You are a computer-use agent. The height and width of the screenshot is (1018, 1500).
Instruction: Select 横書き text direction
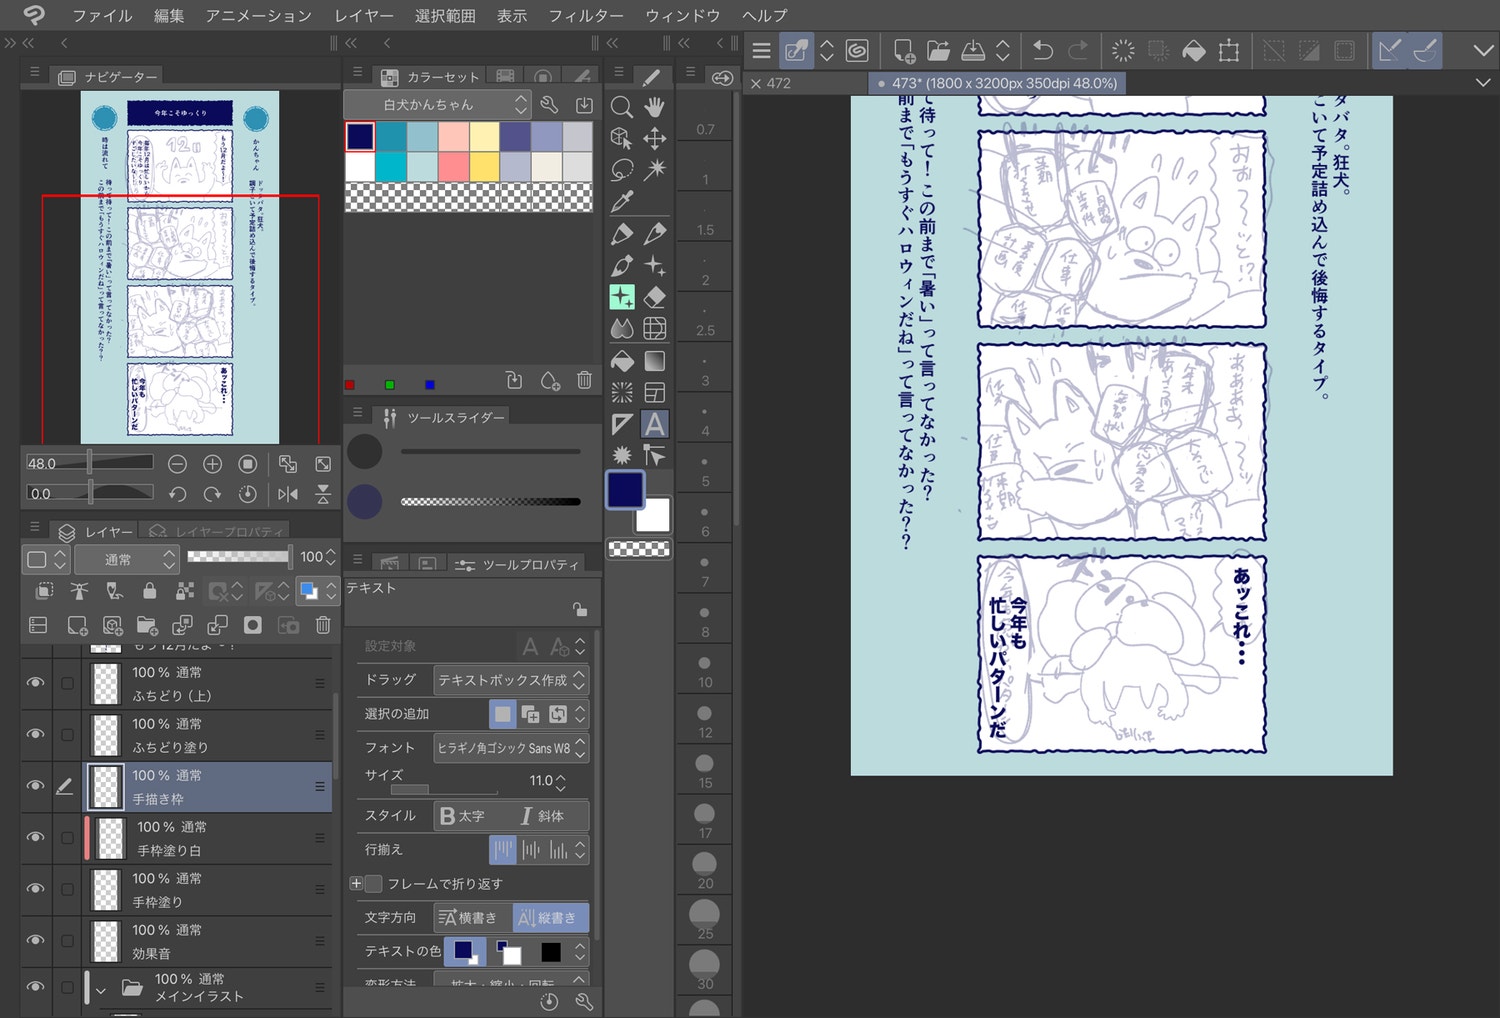click(x=472, y=917)
